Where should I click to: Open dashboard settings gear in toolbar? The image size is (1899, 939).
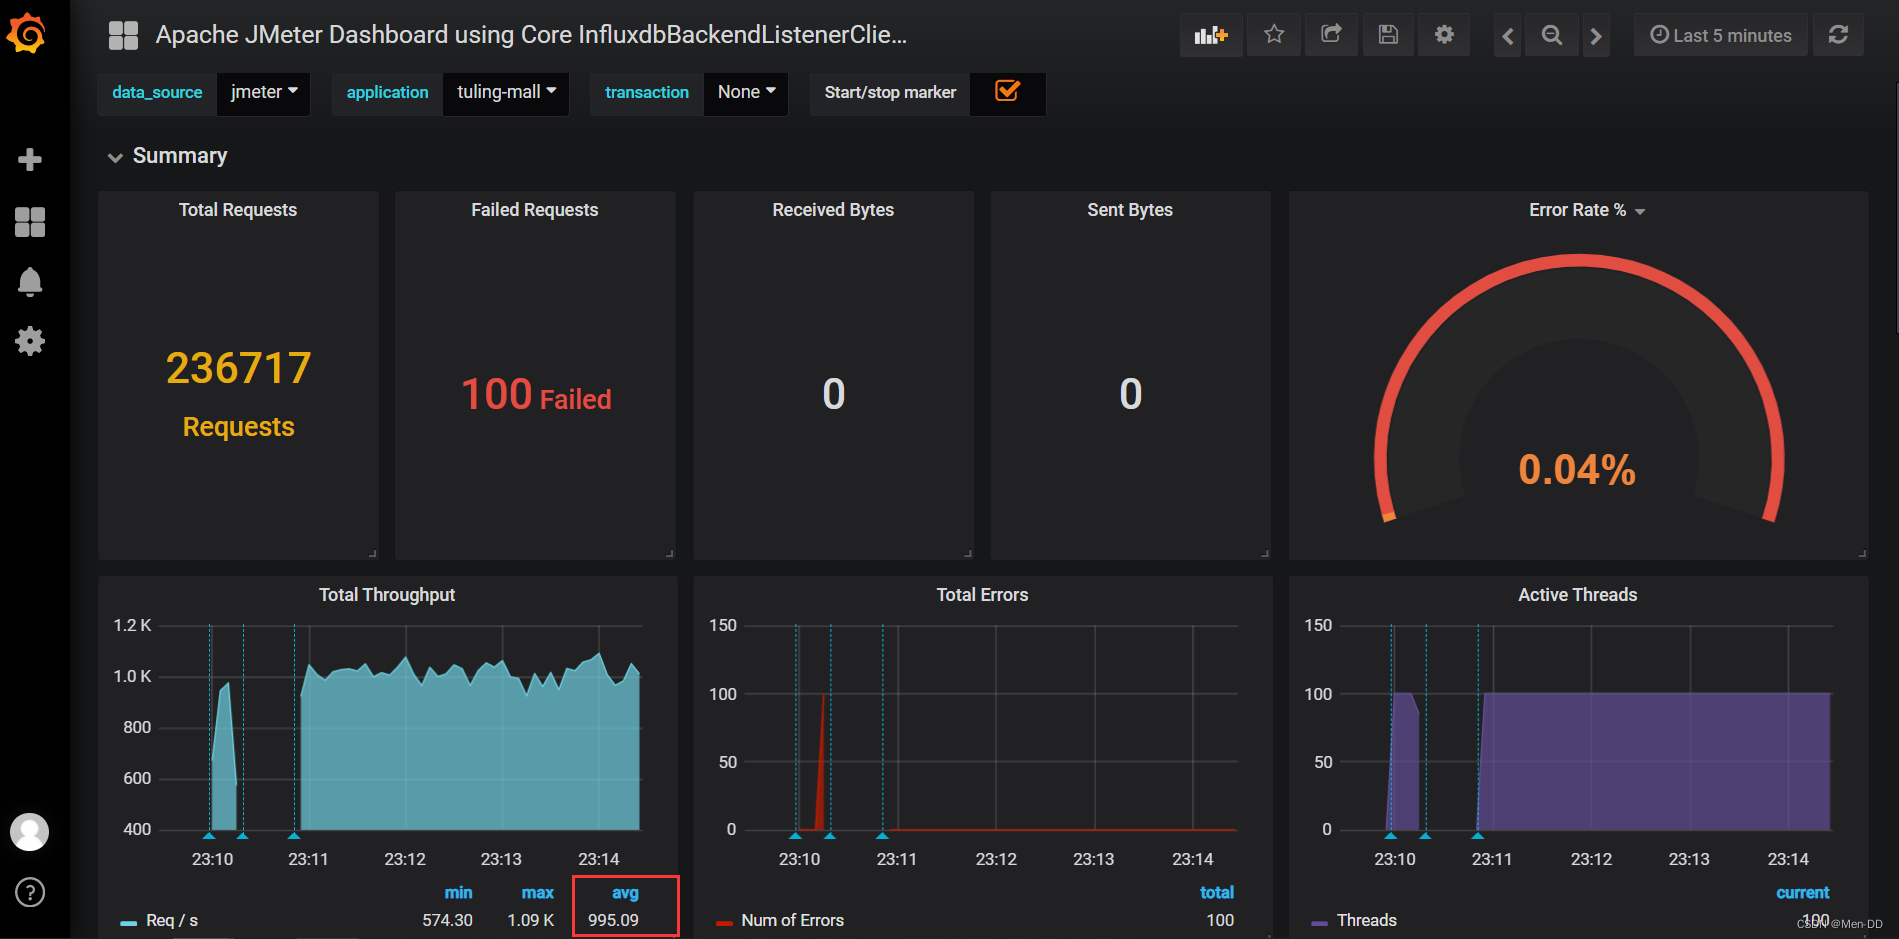pos(1444,35)
